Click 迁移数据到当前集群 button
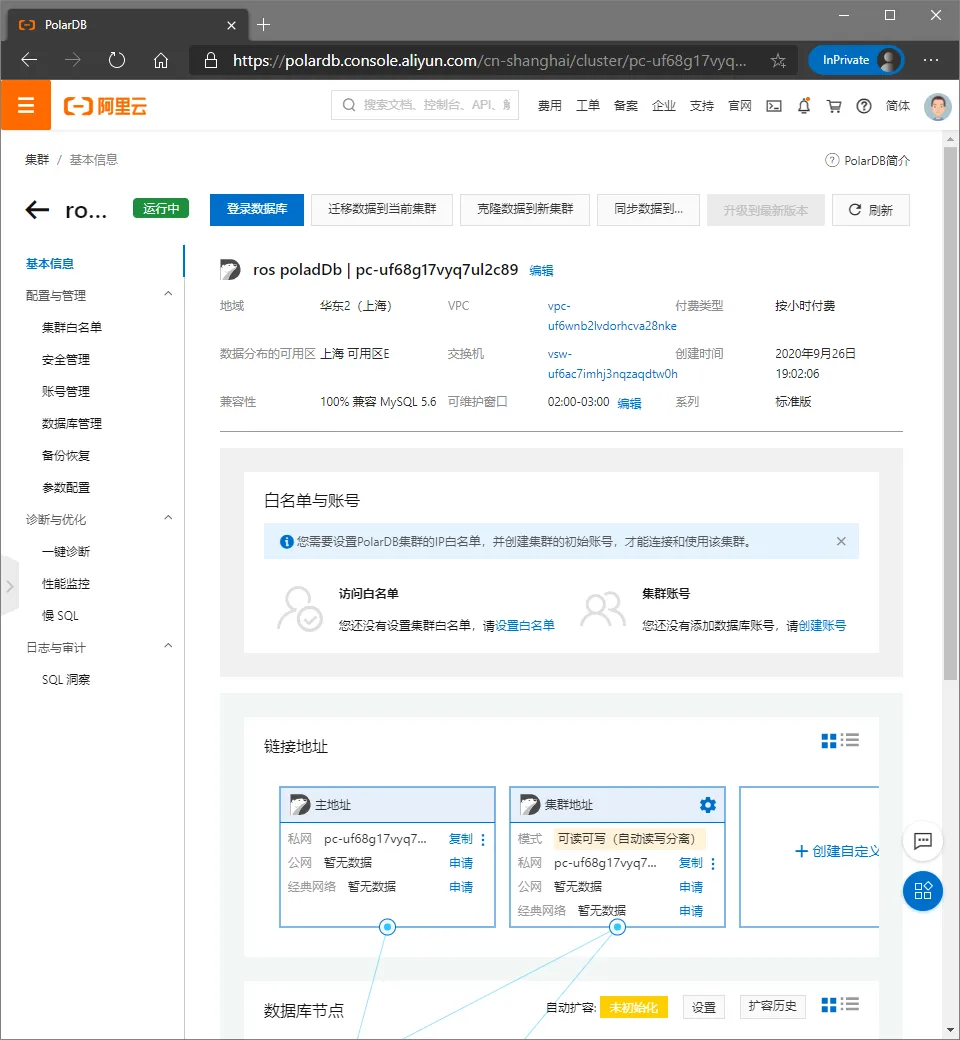Screen dimensions: 960x1040 point(382,210)
